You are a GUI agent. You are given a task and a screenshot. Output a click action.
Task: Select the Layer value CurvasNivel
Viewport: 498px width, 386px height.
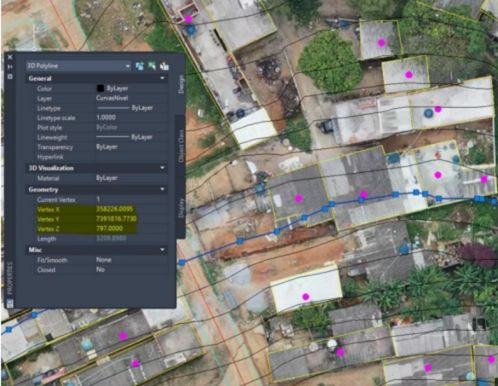[112, 98]
